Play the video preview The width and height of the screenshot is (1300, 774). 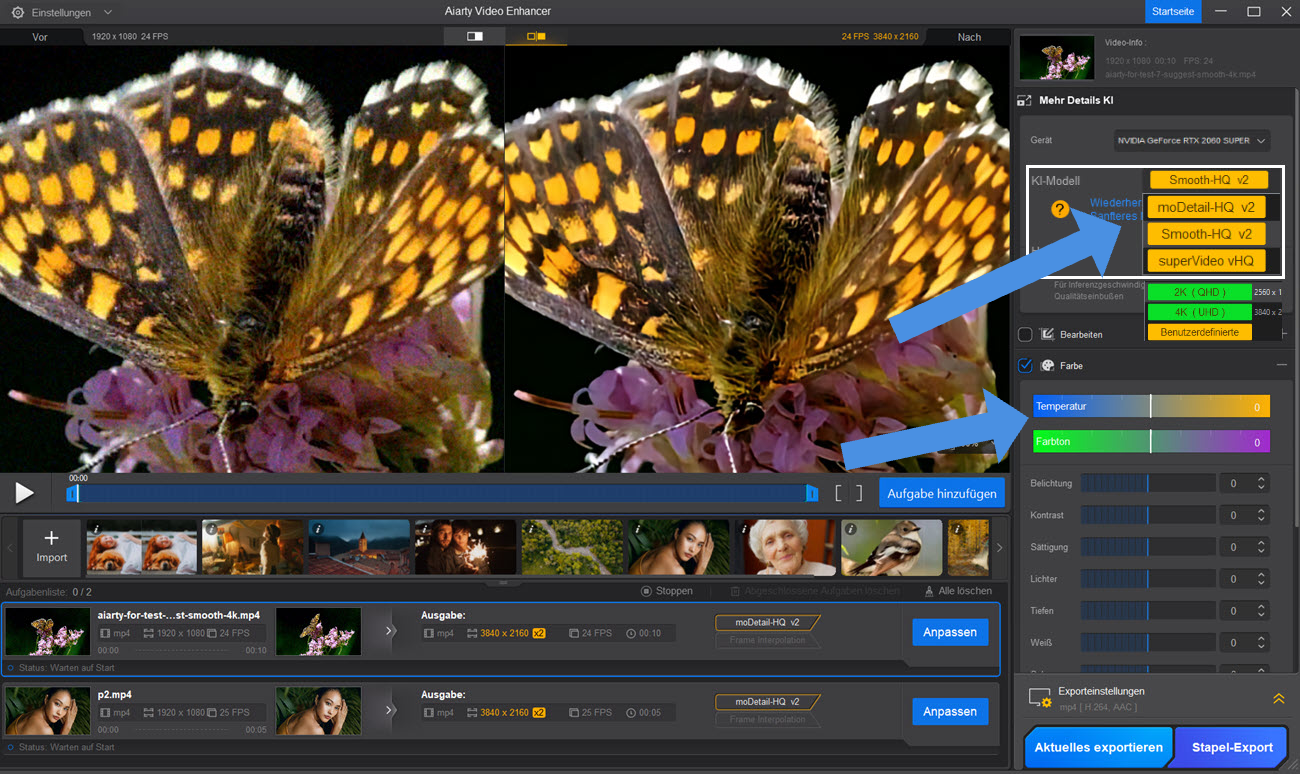coord(24,492)
